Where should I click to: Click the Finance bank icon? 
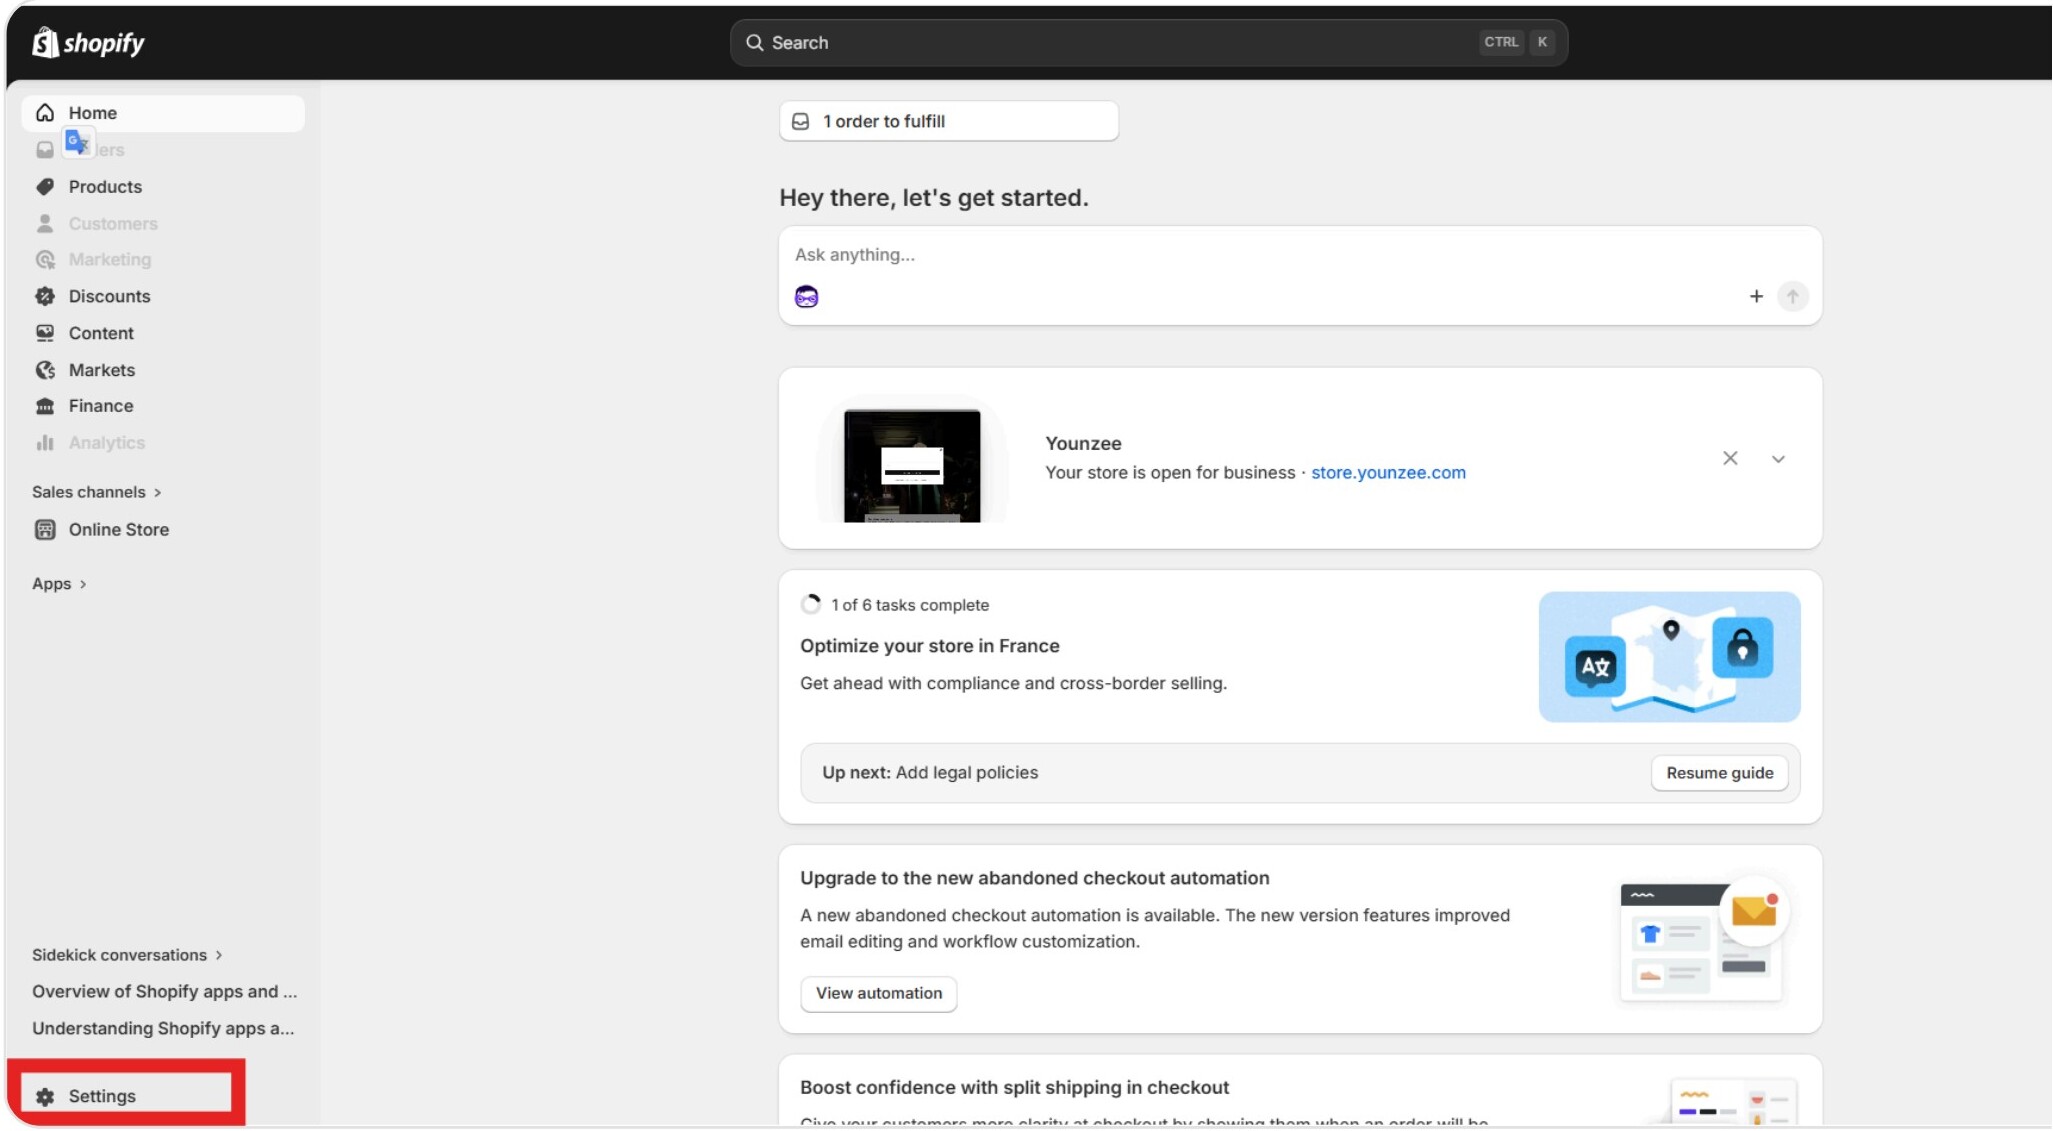pos(45,406)
